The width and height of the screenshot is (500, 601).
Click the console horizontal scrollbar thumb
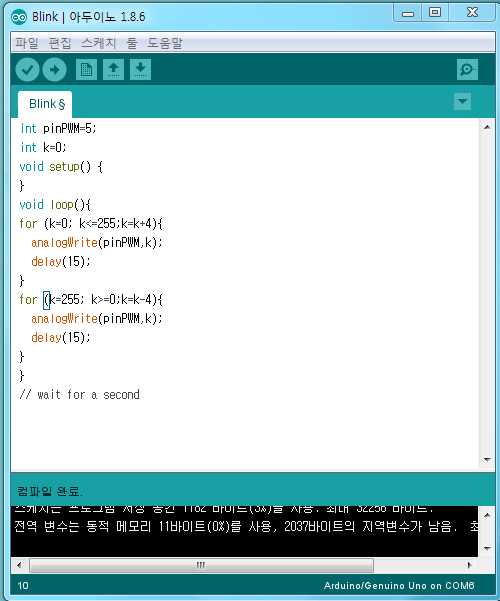201,565
